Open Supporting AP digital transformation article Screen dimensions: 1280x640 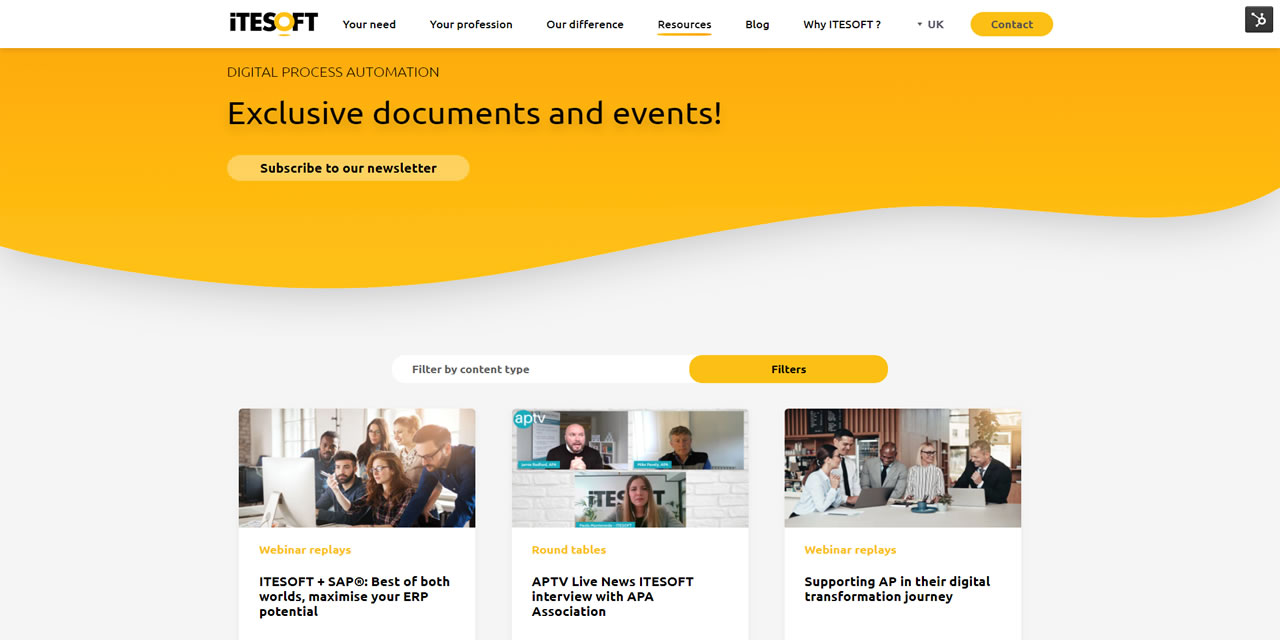click(x=896, y=589)
